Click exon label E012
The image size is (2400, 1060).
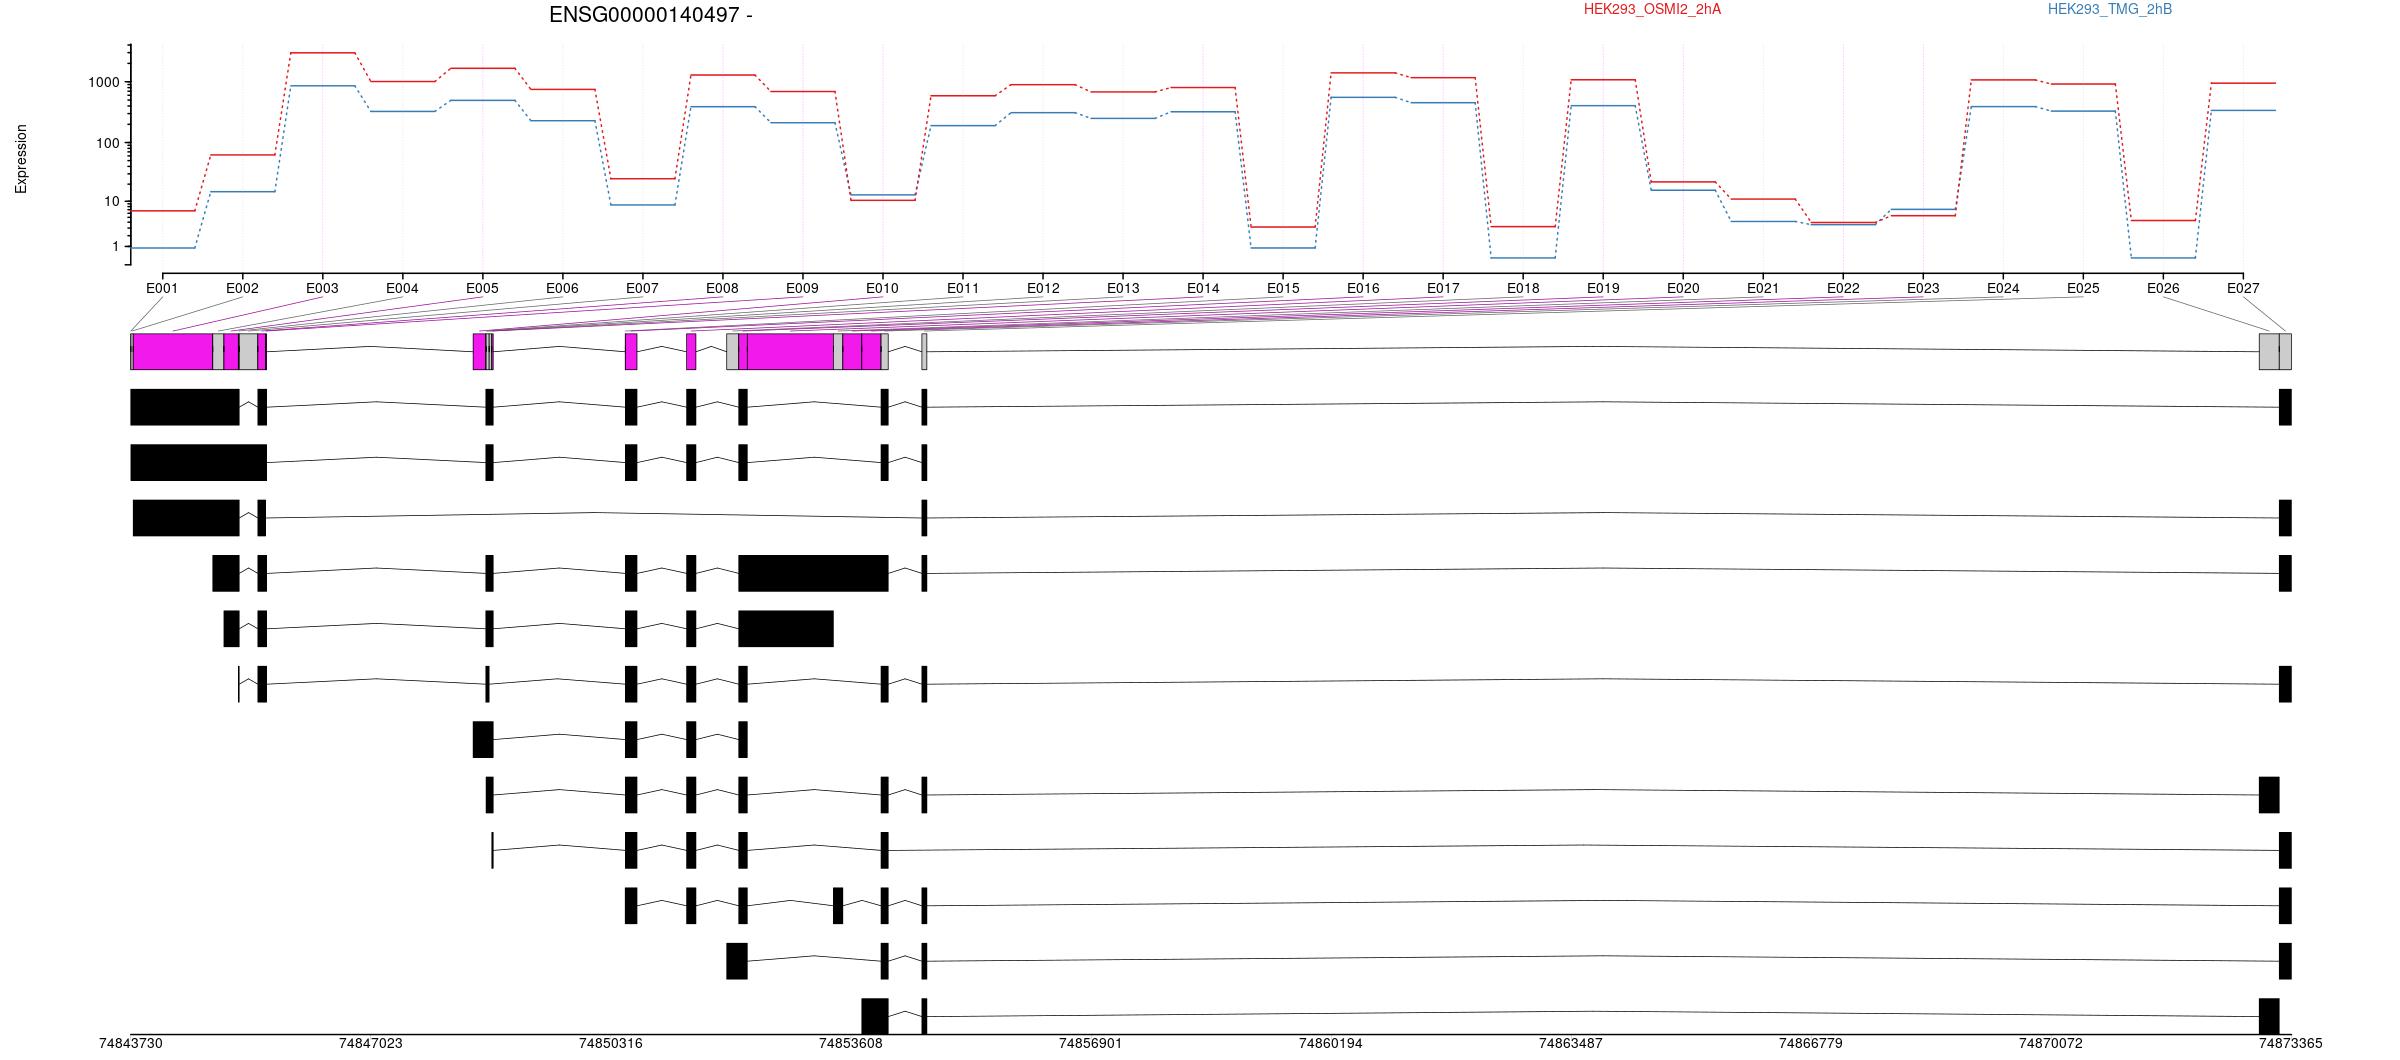[x=1043, y=288]
